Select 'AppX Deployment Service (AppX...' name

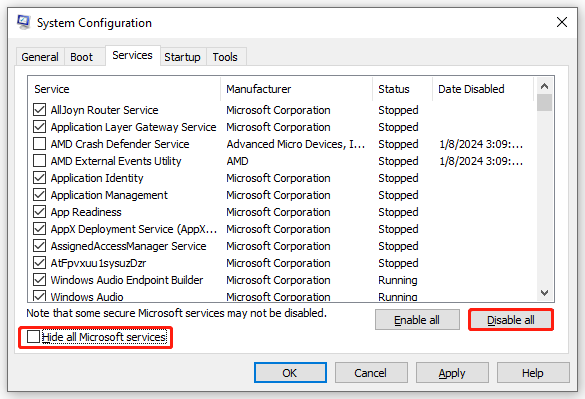point(134,229)
